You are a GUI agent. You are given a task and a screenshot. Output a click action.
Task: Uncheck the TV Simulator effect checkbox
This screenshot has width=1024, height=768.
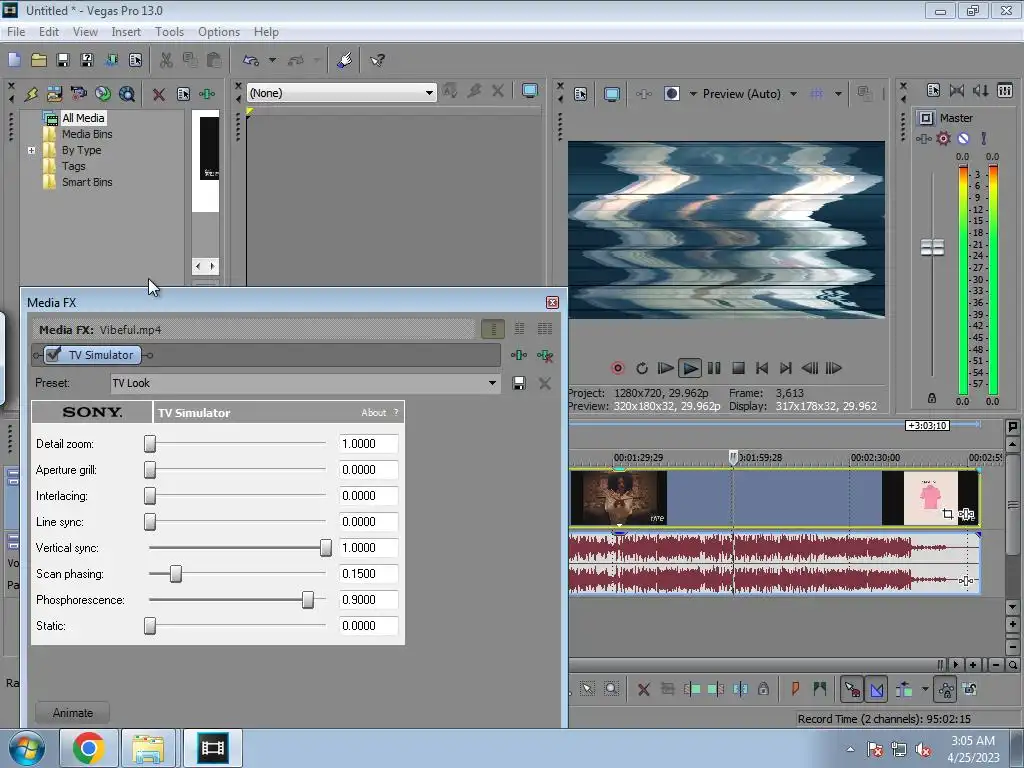(x=54, y=355)
